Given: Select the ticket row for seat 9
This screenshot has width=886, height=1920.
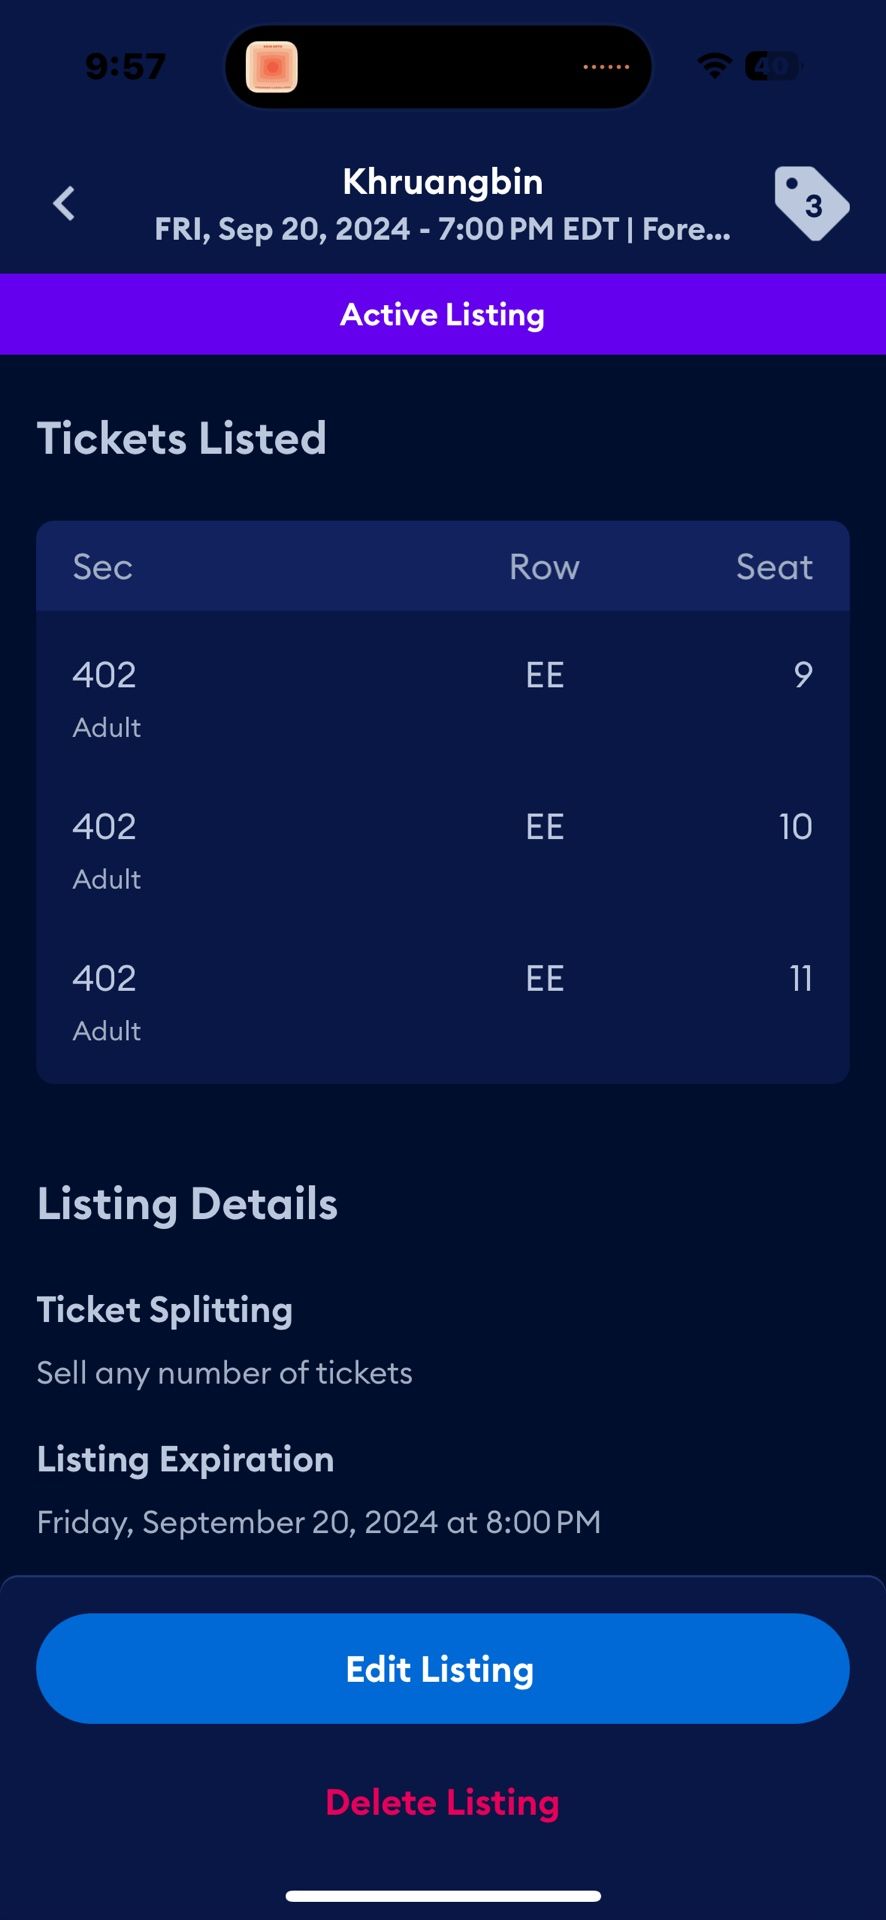Looking at the screenshot, I should point(443,698).
